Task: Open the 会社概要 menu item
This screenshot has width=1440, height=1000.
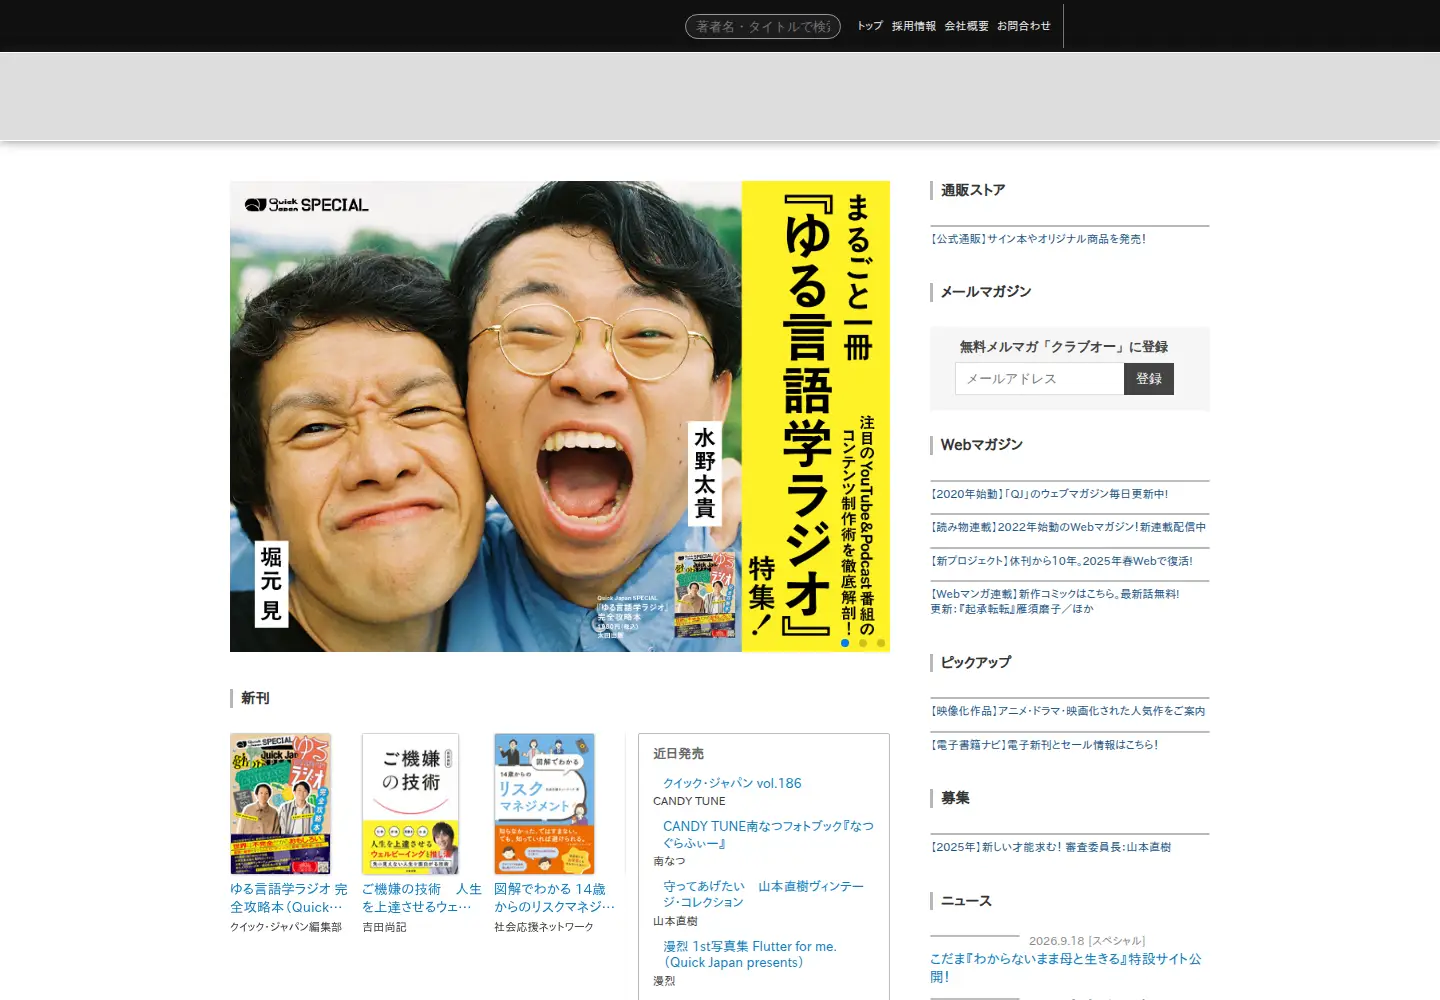Action: [x=967, y=26]
